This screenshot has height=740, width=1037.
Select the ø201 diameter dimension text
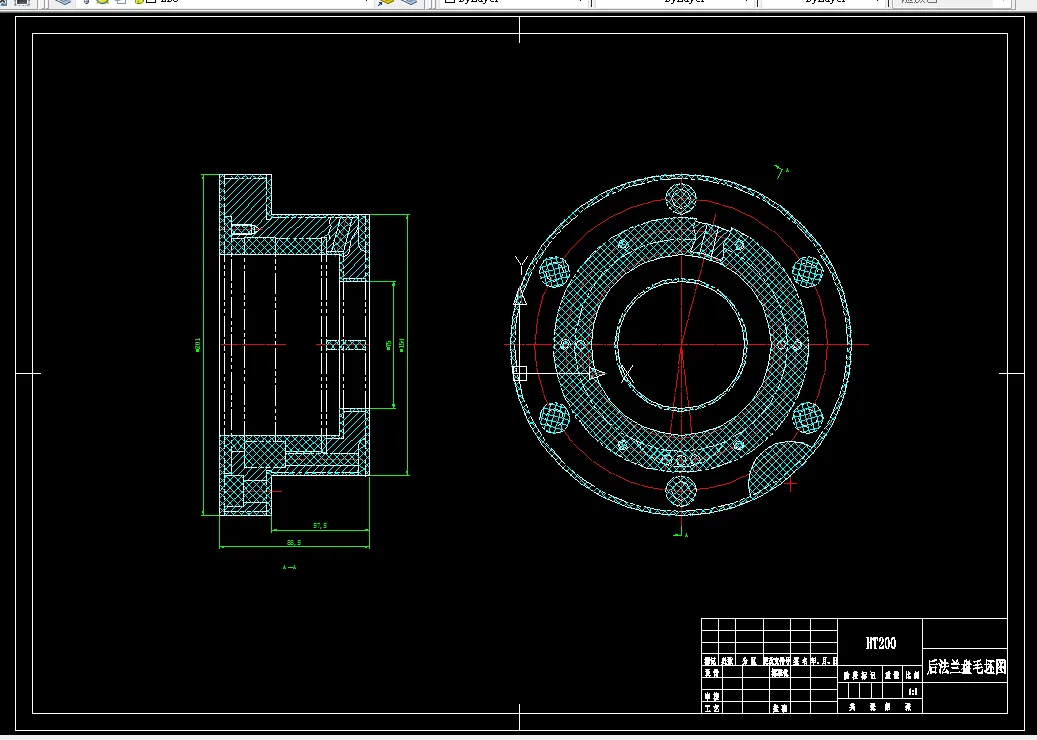pyautogui.click(x=198, y=345)
